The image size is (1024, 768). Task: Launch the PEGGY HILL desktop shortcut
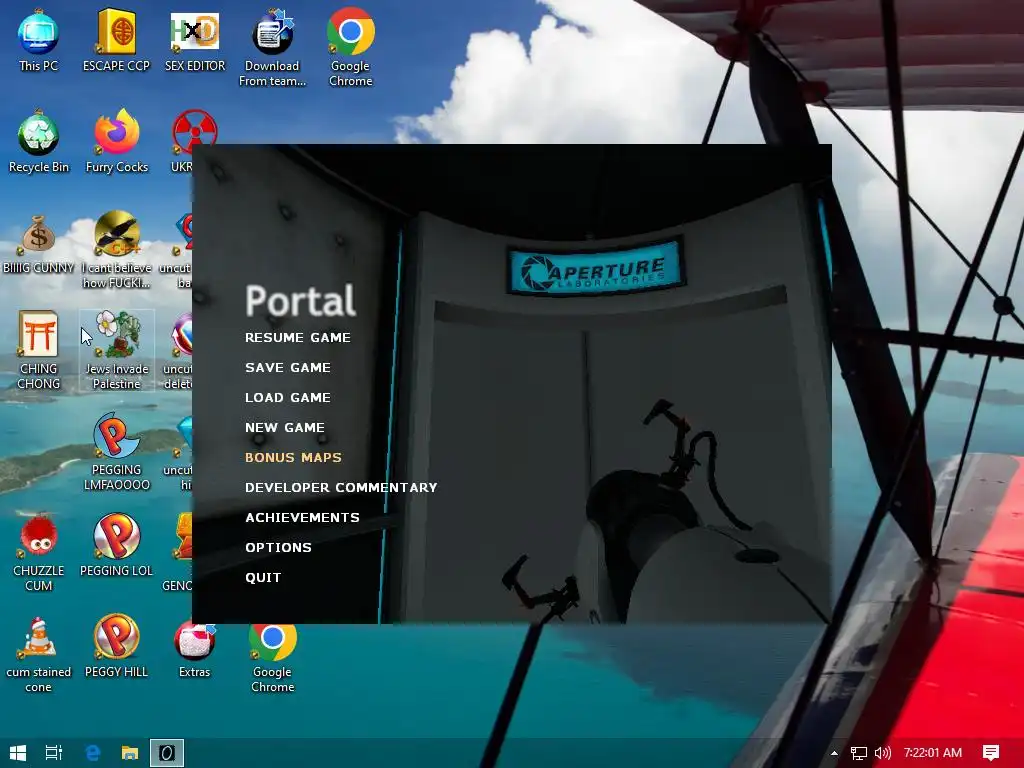click(116, 647)
